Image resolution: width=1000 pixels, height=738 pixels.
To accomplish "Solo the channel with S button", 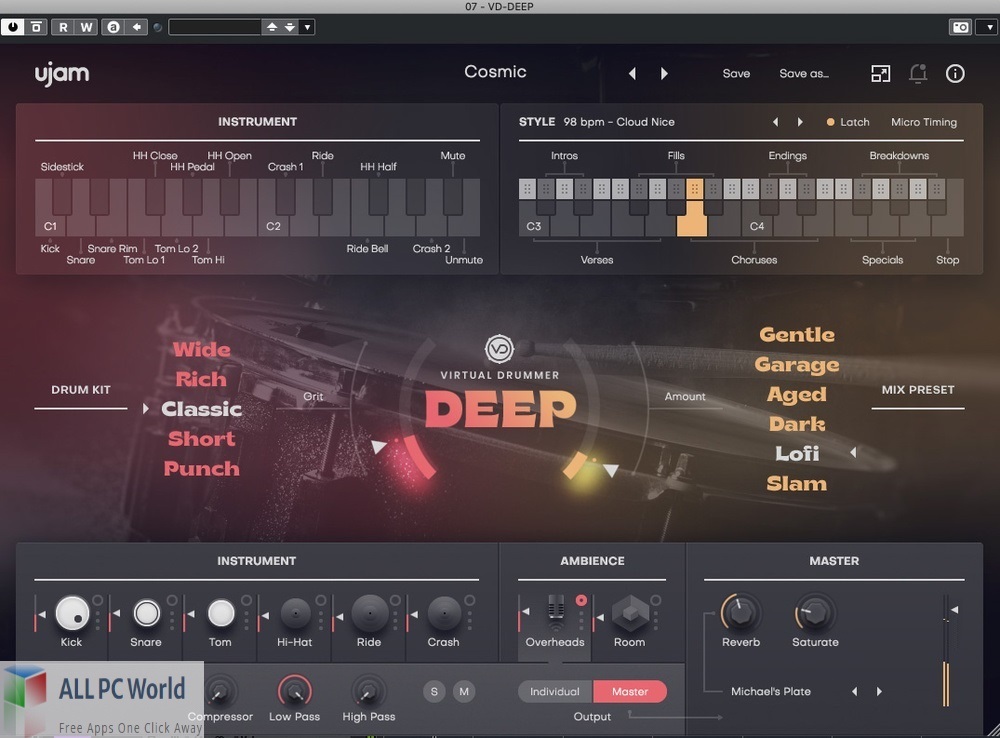I will pyautogui.click(x=434, y=691).
